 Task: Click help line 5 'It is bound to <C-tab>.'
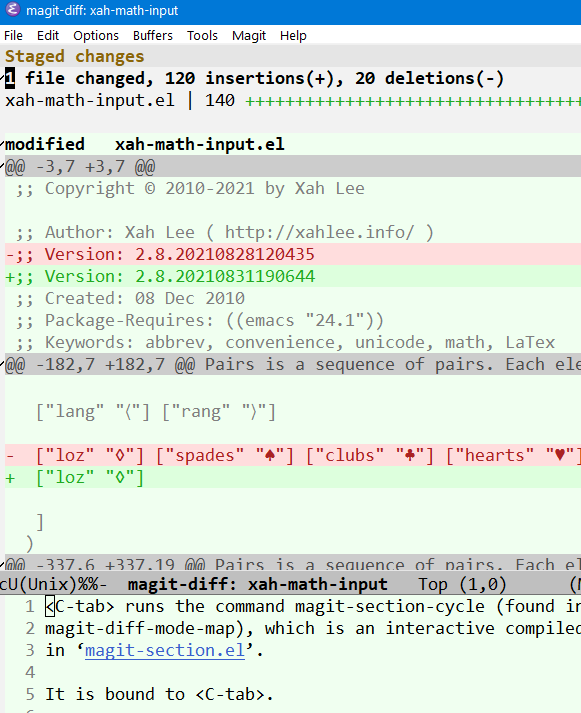pyautogui.click(x=159, y=694)
